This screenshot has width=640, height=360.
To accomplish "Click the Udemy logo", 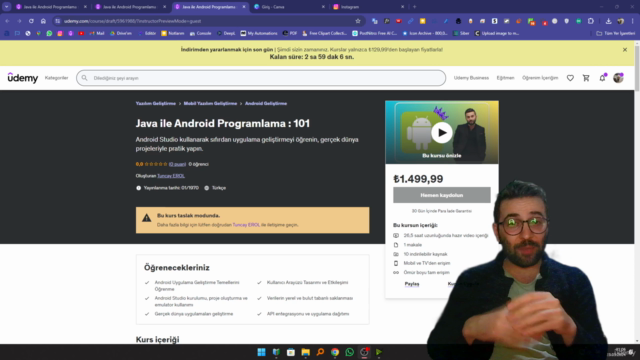I will (22, 78).
